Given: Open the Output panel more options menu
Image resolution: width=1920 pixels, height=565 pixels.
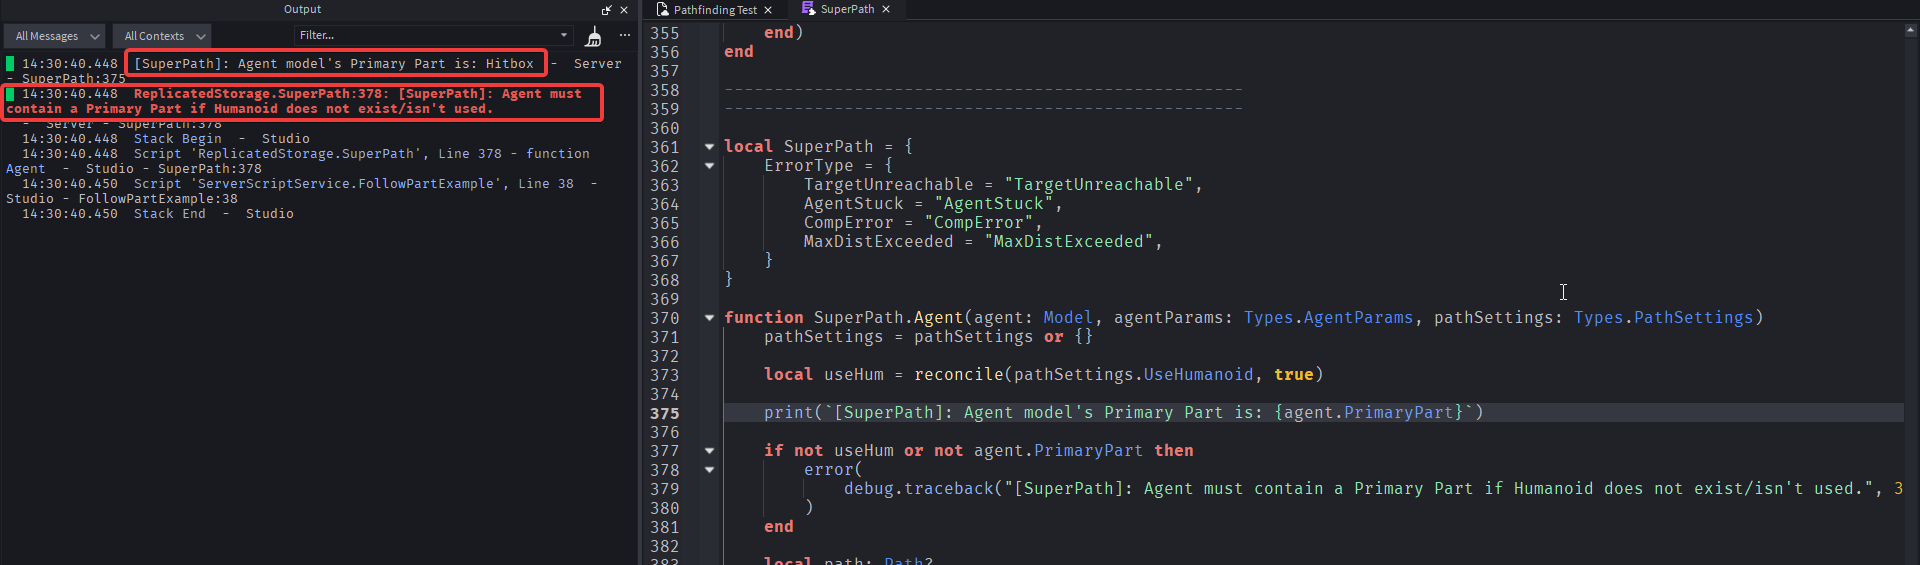Looking at the screenshot, I should (x=625, y=35).
